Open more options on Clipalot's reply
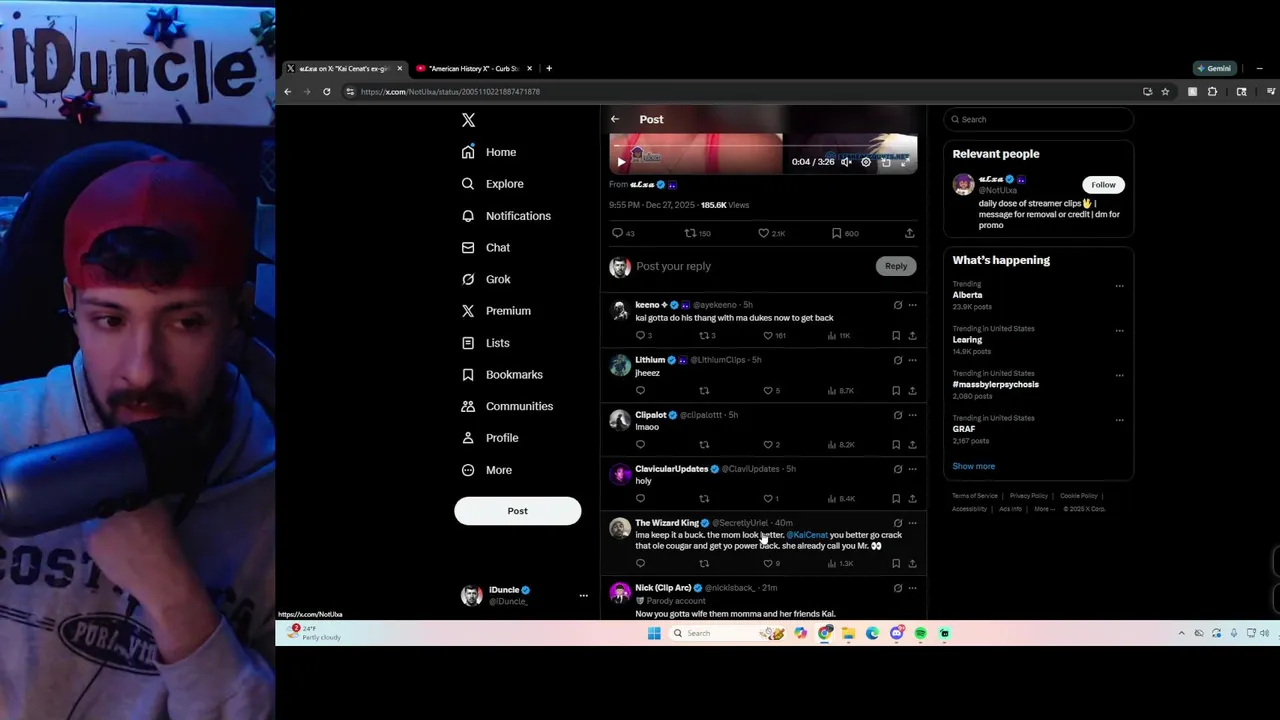1280x720 pixels. pos(912,415)
